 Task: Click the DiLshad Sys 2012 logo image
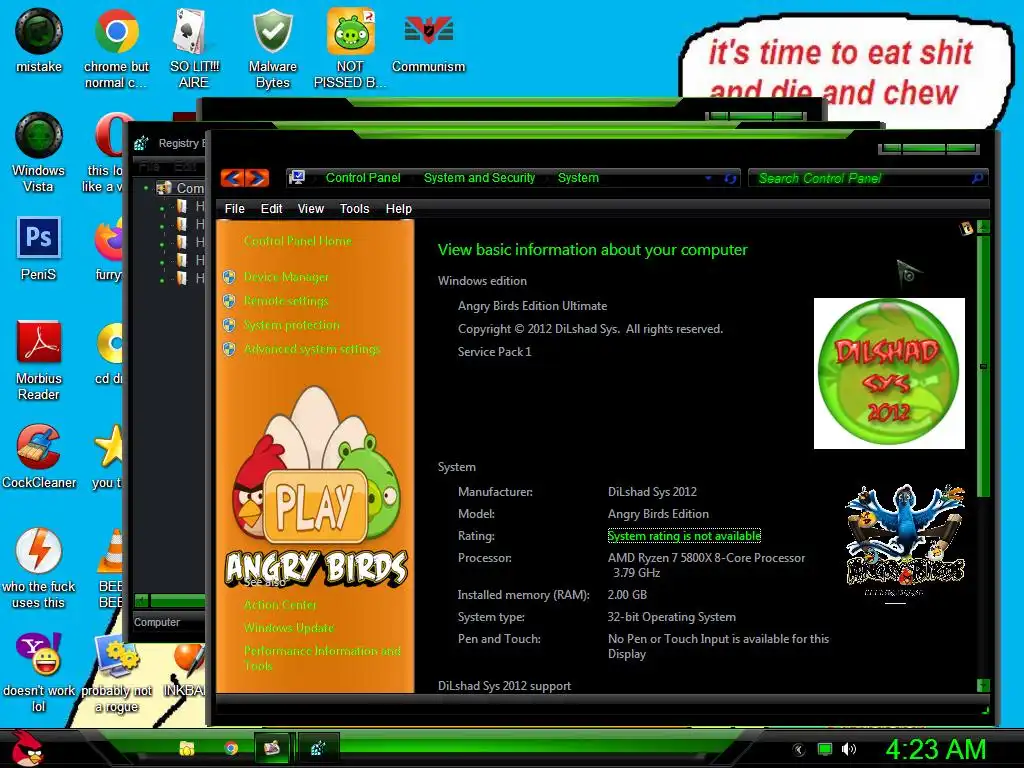pyautogui.click(x=889, y=373)
